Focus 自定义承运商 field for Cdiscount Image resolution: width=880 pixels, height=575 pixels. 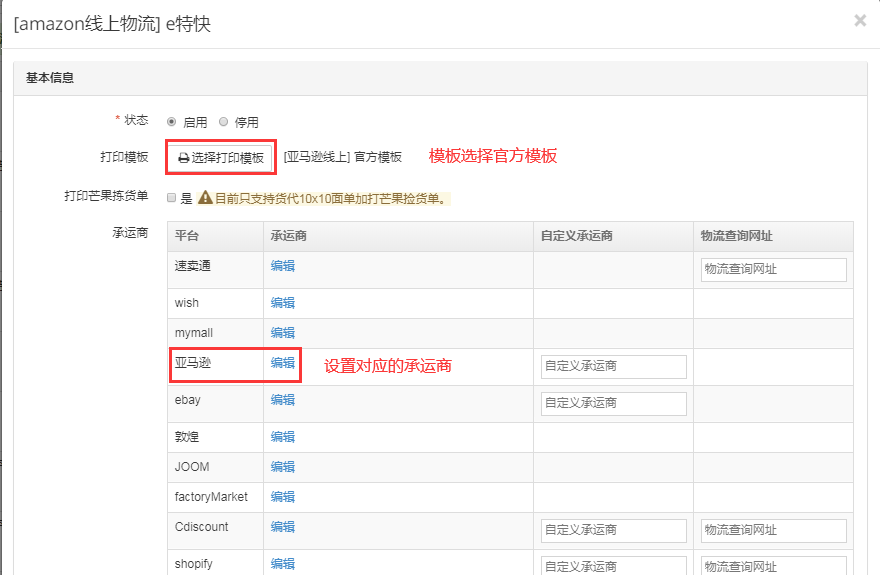point(613,530)
